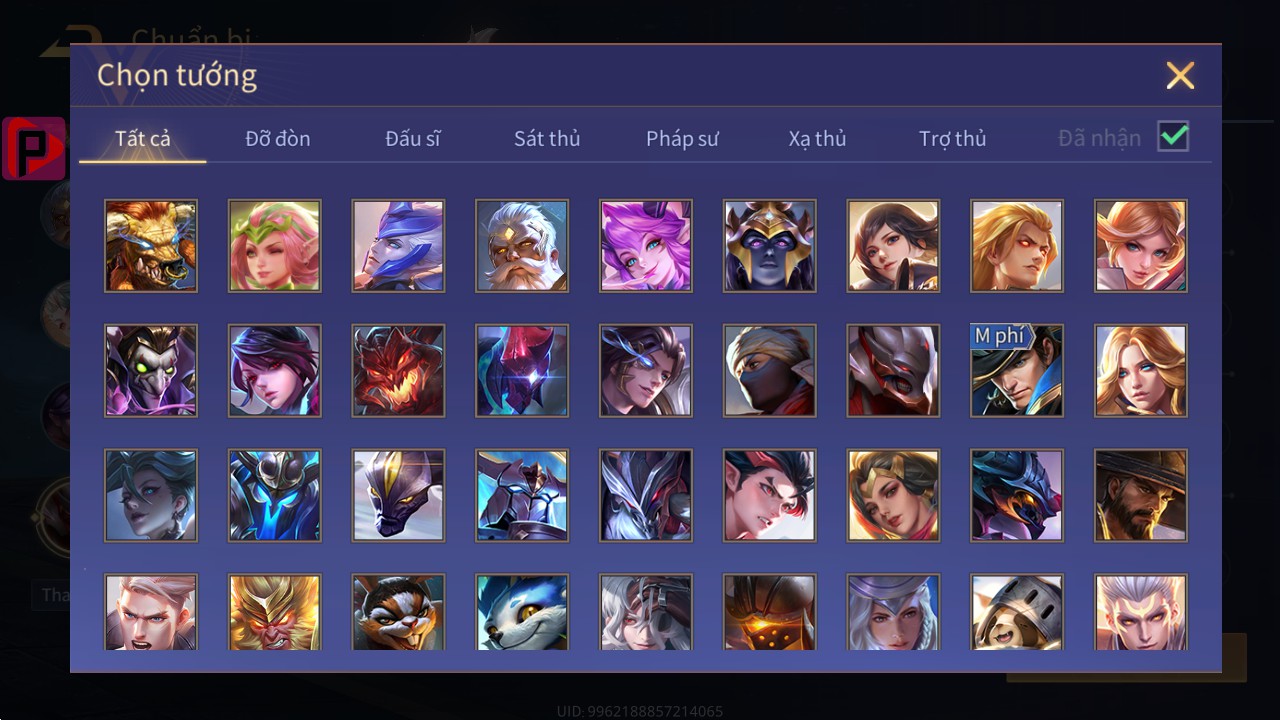Choose the hero tagged 'M phí'
The width and height of the screenshot is (1280, 720).
pos(1017,371)
